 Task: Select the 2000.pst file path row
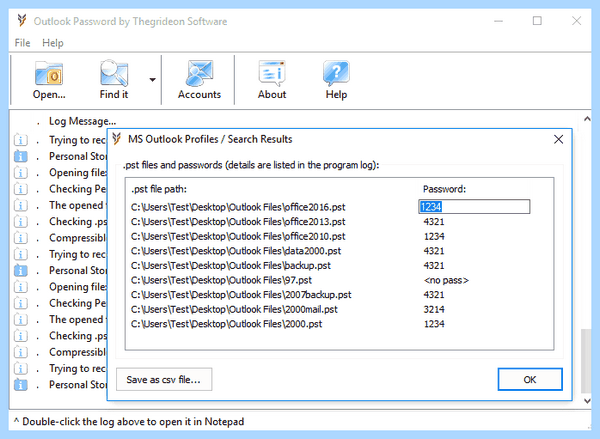point(226,323)
